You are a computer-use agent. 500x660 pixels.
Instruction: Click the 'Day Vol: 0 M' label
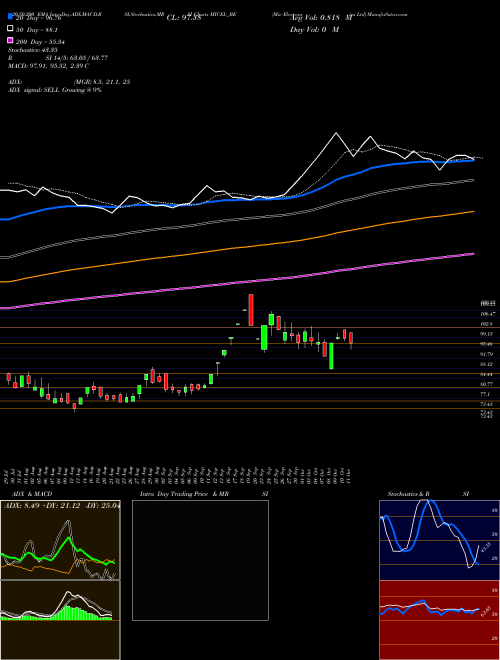314,29
